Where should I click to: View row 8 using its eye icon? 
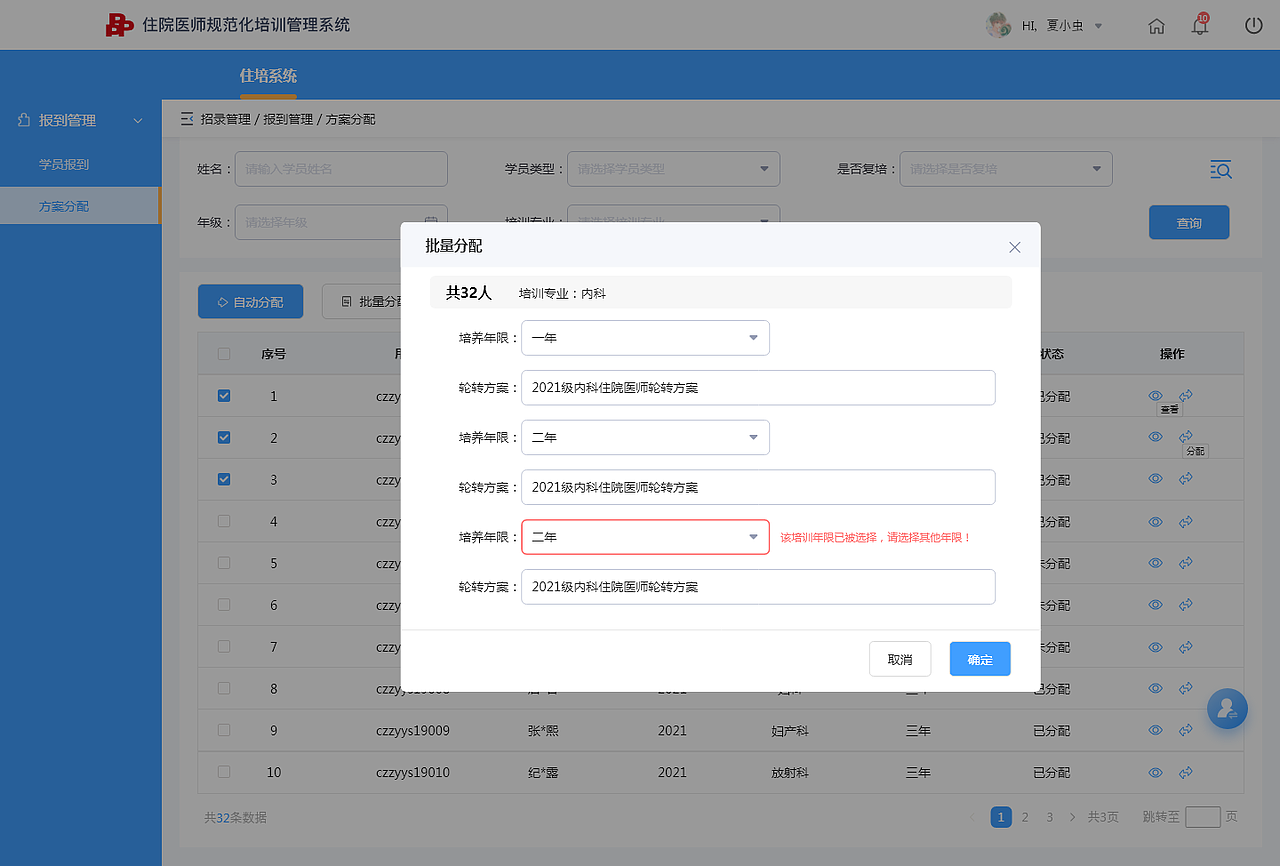point(1156,688)
